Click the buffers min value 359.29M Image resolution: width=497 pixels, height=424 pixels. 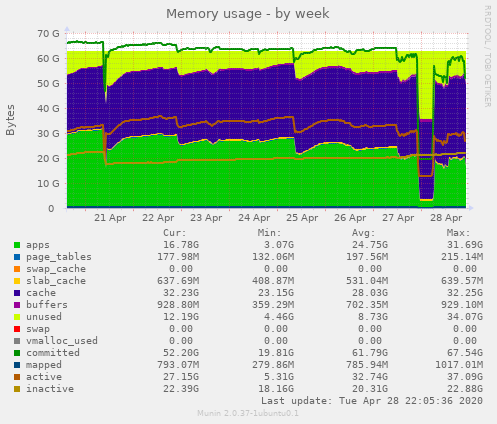(273, 305)
